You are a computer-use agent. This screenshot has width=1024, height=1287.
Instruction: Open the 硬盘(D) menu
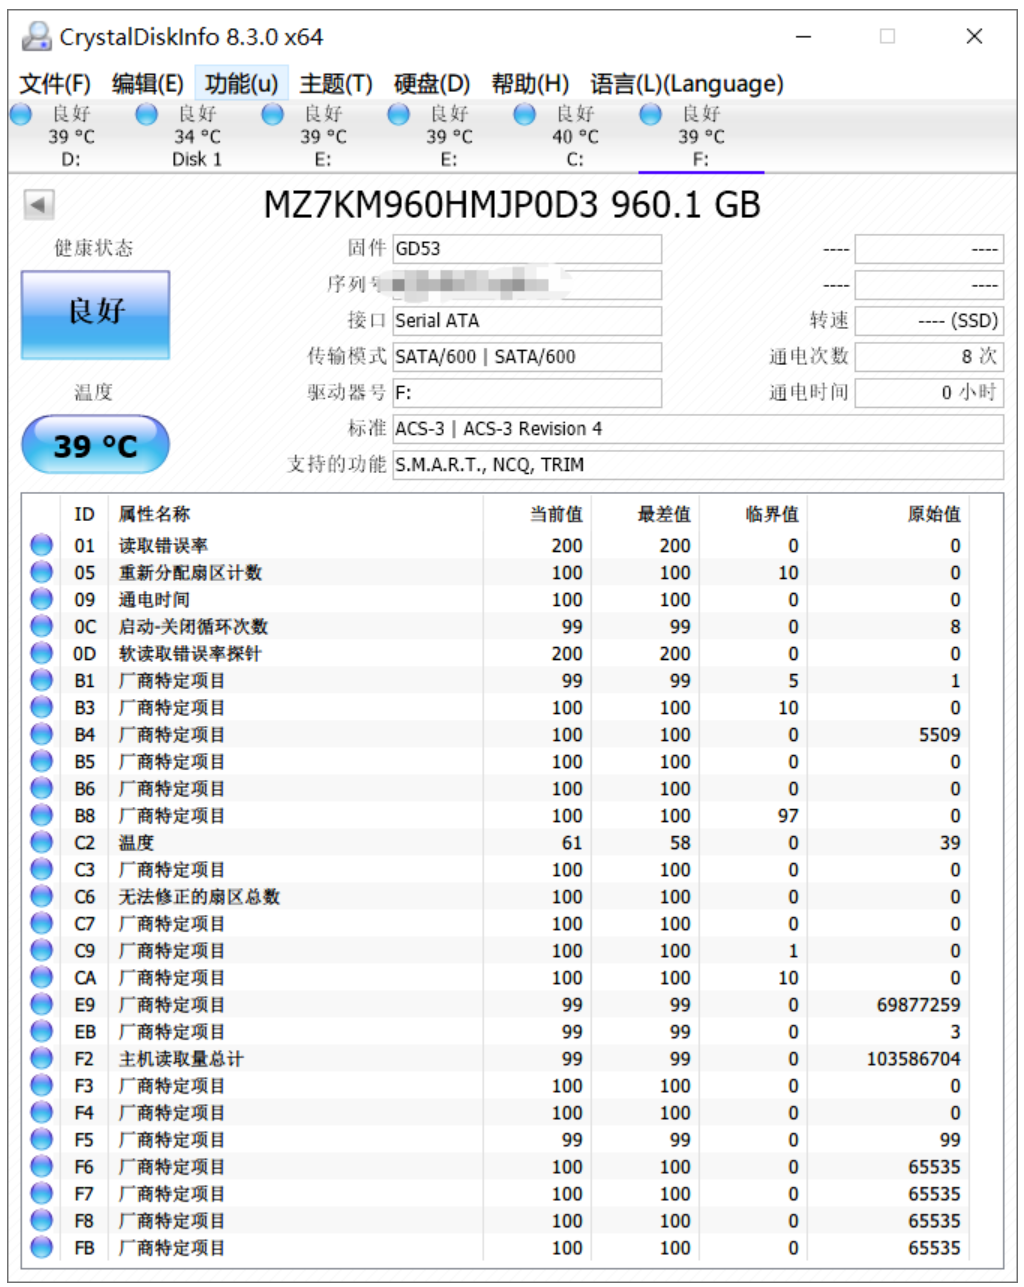(432, 84)
